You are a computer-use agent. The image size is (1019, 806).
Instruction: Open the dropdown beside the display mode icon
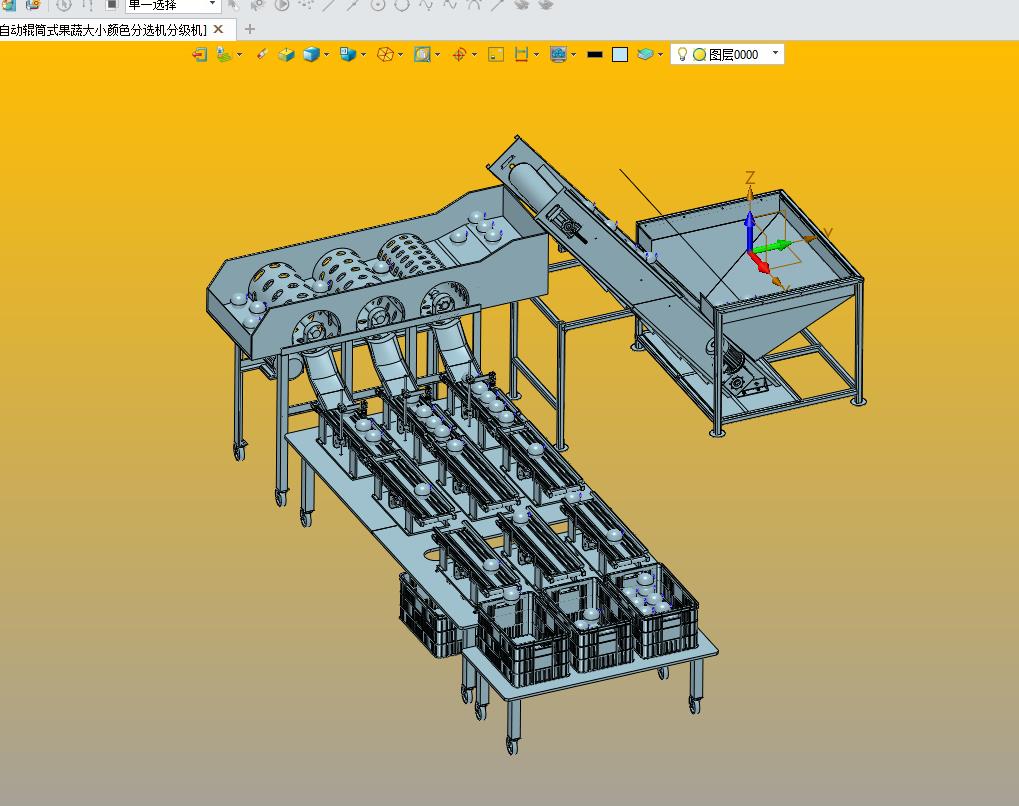point(240,55)
